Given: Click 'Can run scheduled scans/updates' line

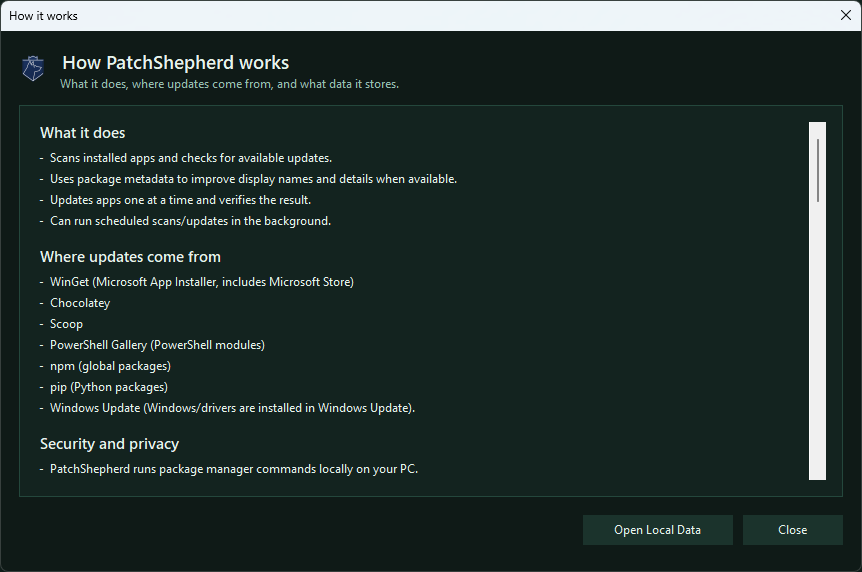Looking at the screenshot, I should (190, 221).
